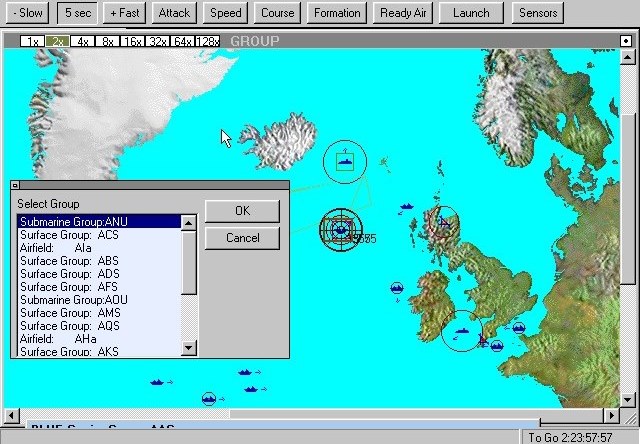
Task: Click the submarine icon at bottom of map
Action: 209,398
